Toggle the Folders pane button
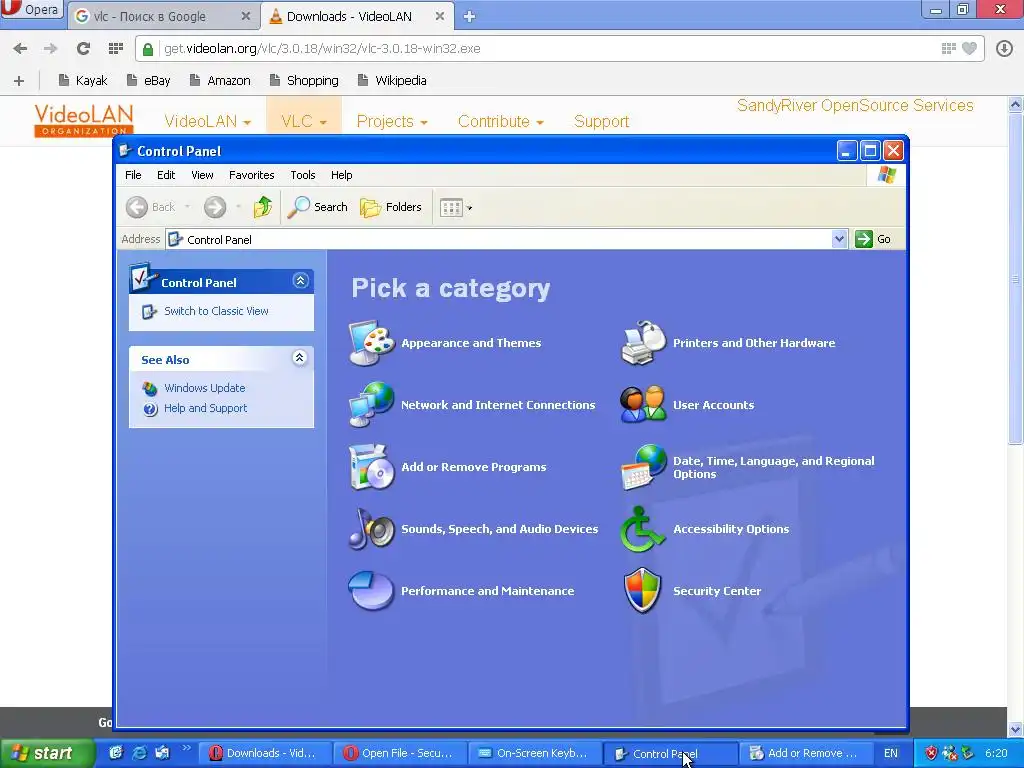Screen dimensions: 1024x768 [x=391, y=207]
